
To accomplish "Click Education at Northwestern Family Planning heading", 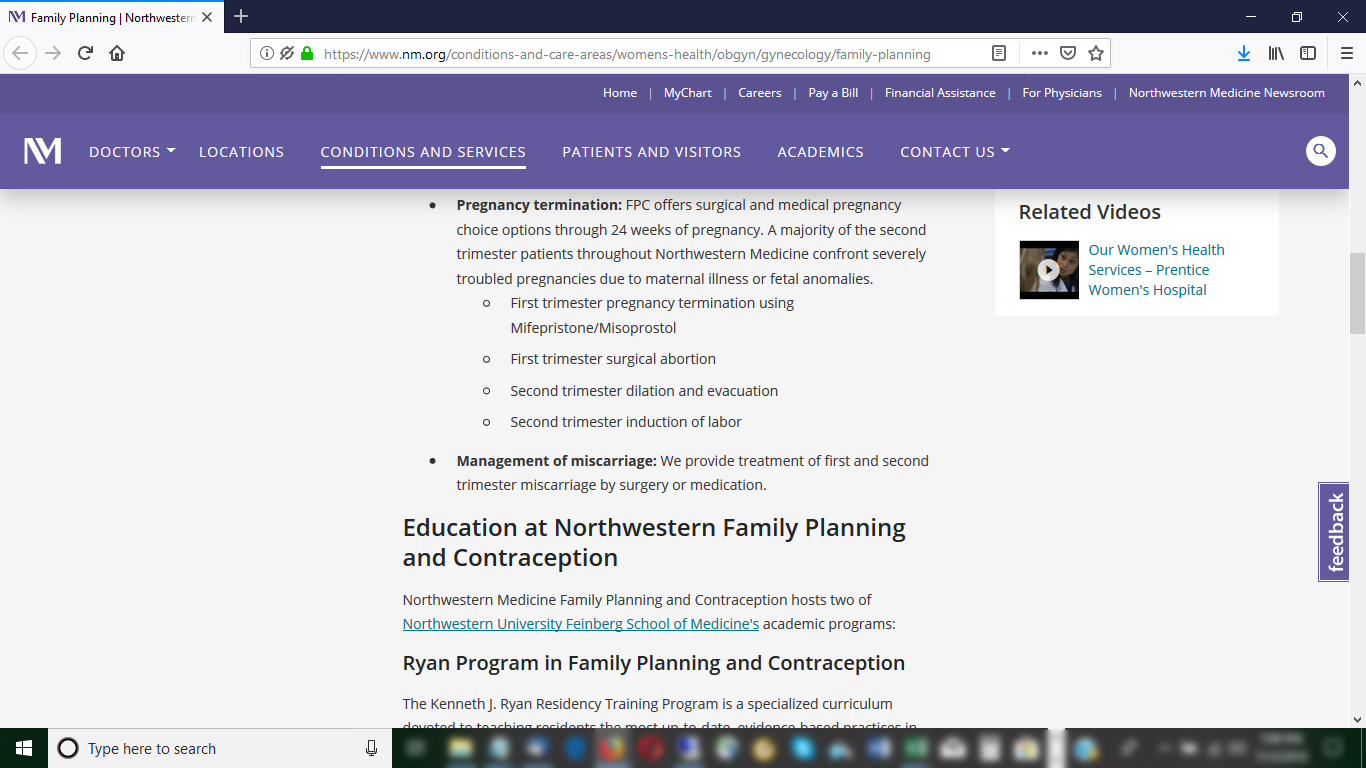I will [654, 542].
